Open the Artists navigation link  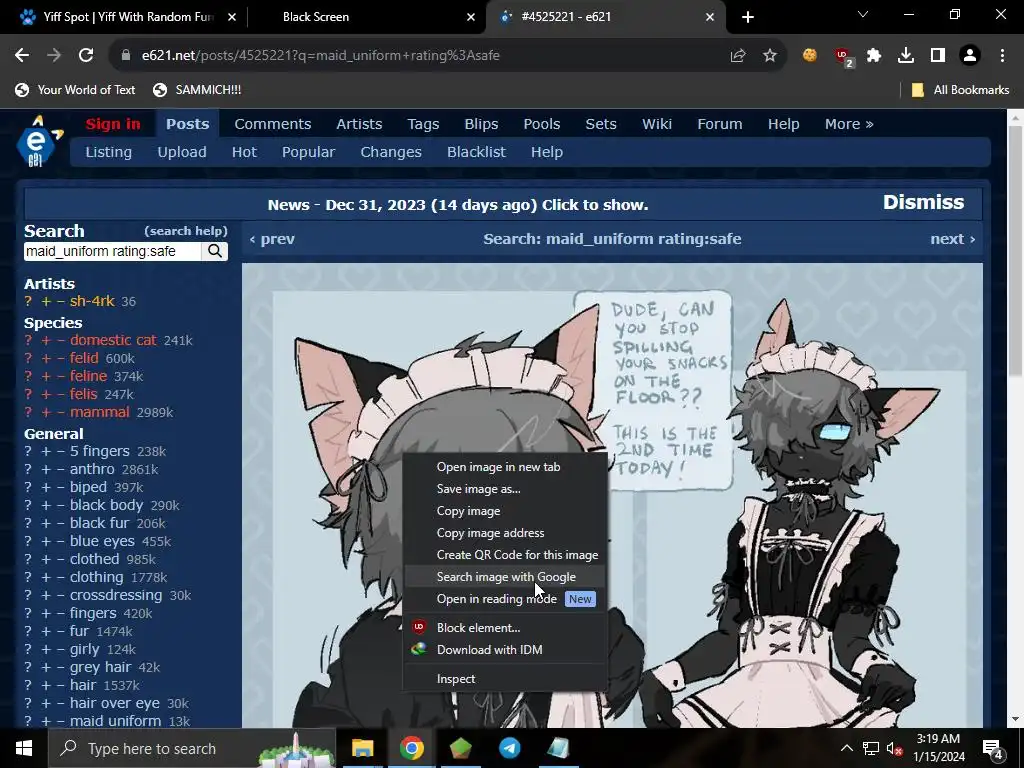(359, 124)
